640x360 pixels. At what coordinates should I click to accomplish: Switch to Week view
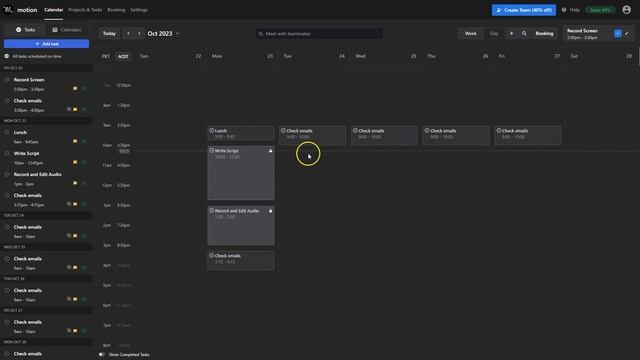[x=470, y=33]
